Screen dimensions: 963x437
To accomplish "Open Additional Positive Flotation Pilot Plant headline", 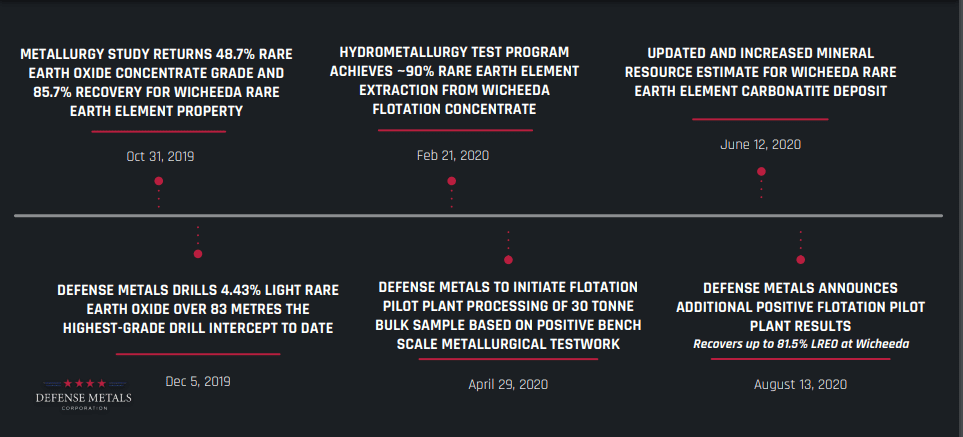I will tap(800, 306).
